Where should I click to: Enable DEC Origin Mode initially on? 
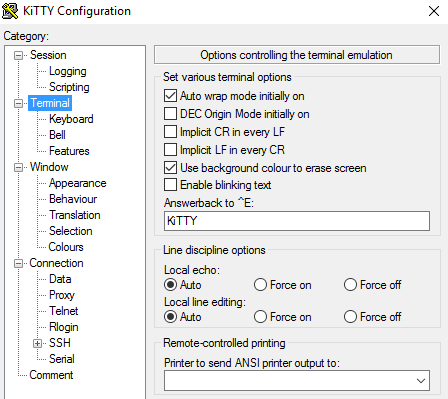tap(170, 114)
